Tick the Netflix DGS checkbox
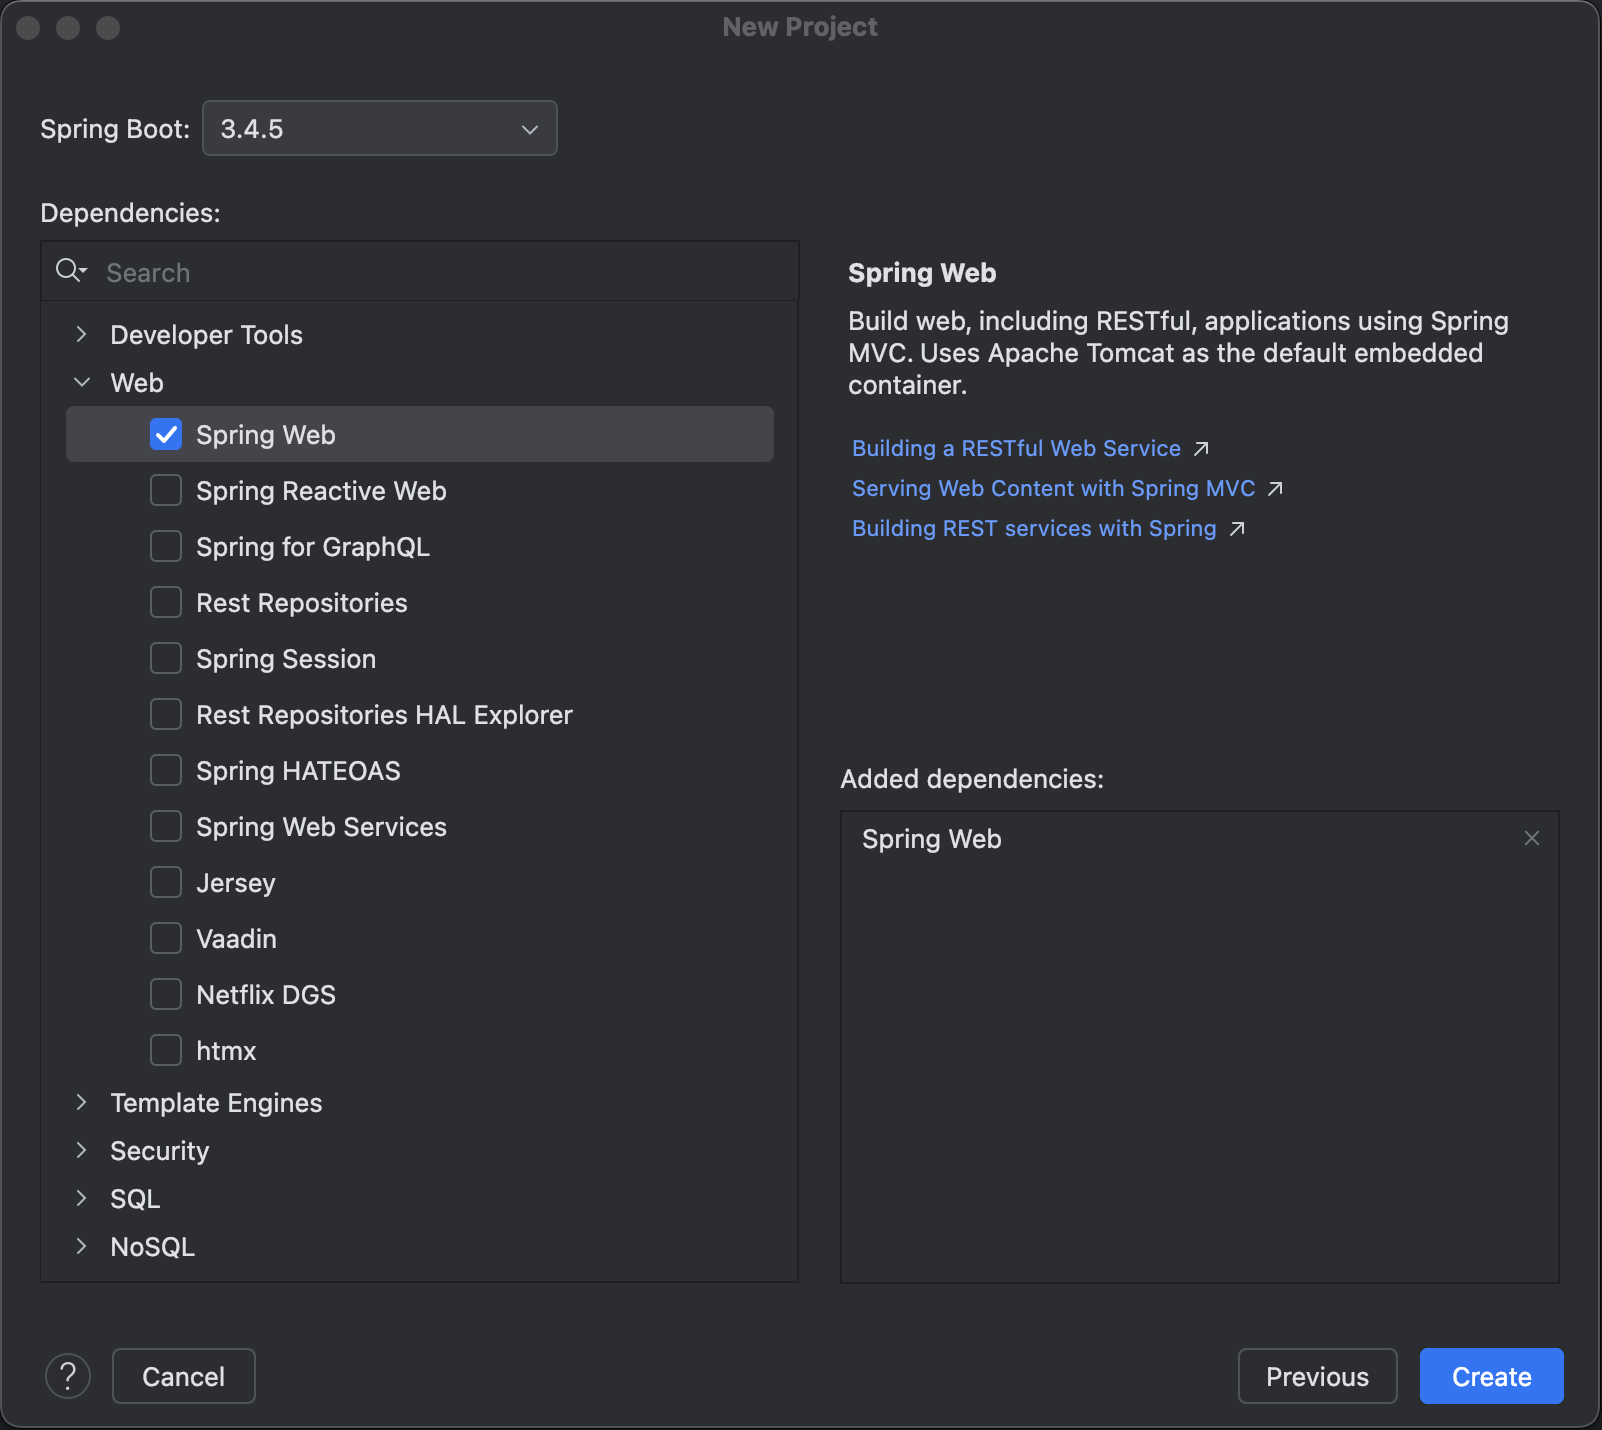Image resolution: width=1602 pixels, height=1430 pixels. click(166, 994)
